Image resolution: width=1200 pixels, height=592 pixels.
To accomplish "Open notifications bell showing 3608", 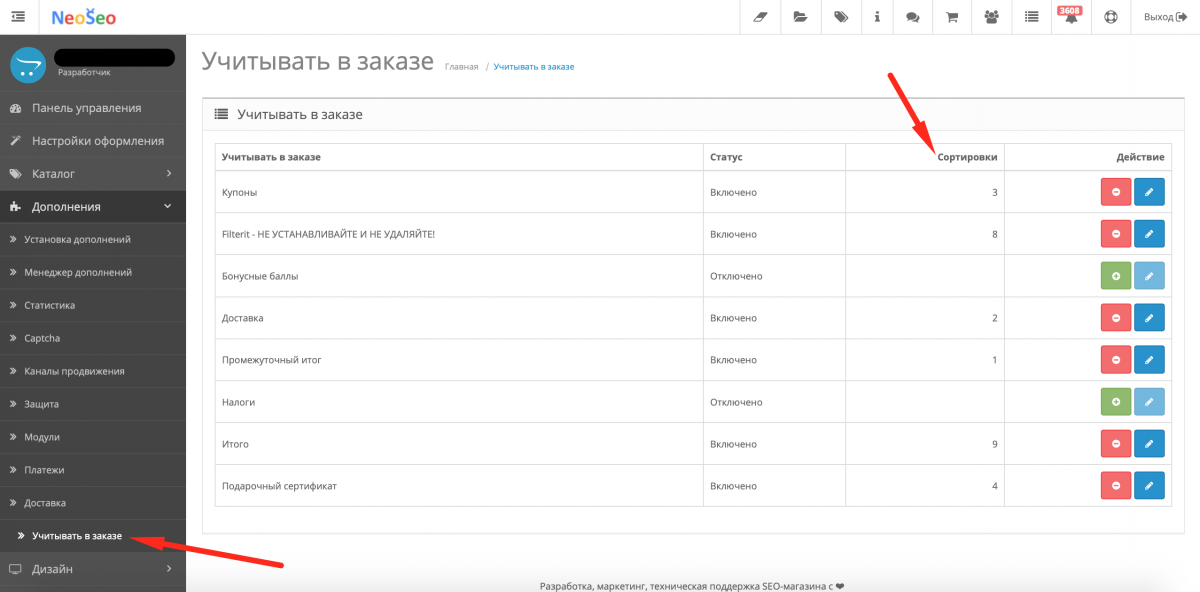I will pyautogui.click(x=1070, y=16).
